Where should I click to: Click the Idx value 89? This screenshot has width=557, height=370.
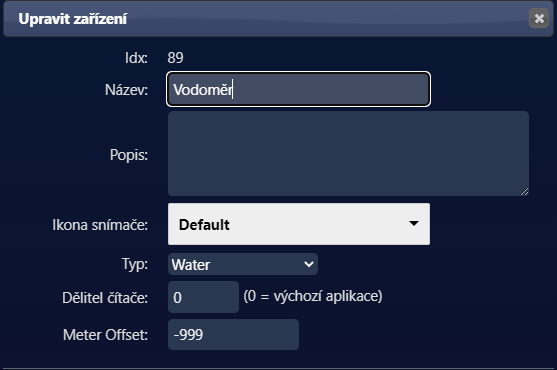[175, 58]
